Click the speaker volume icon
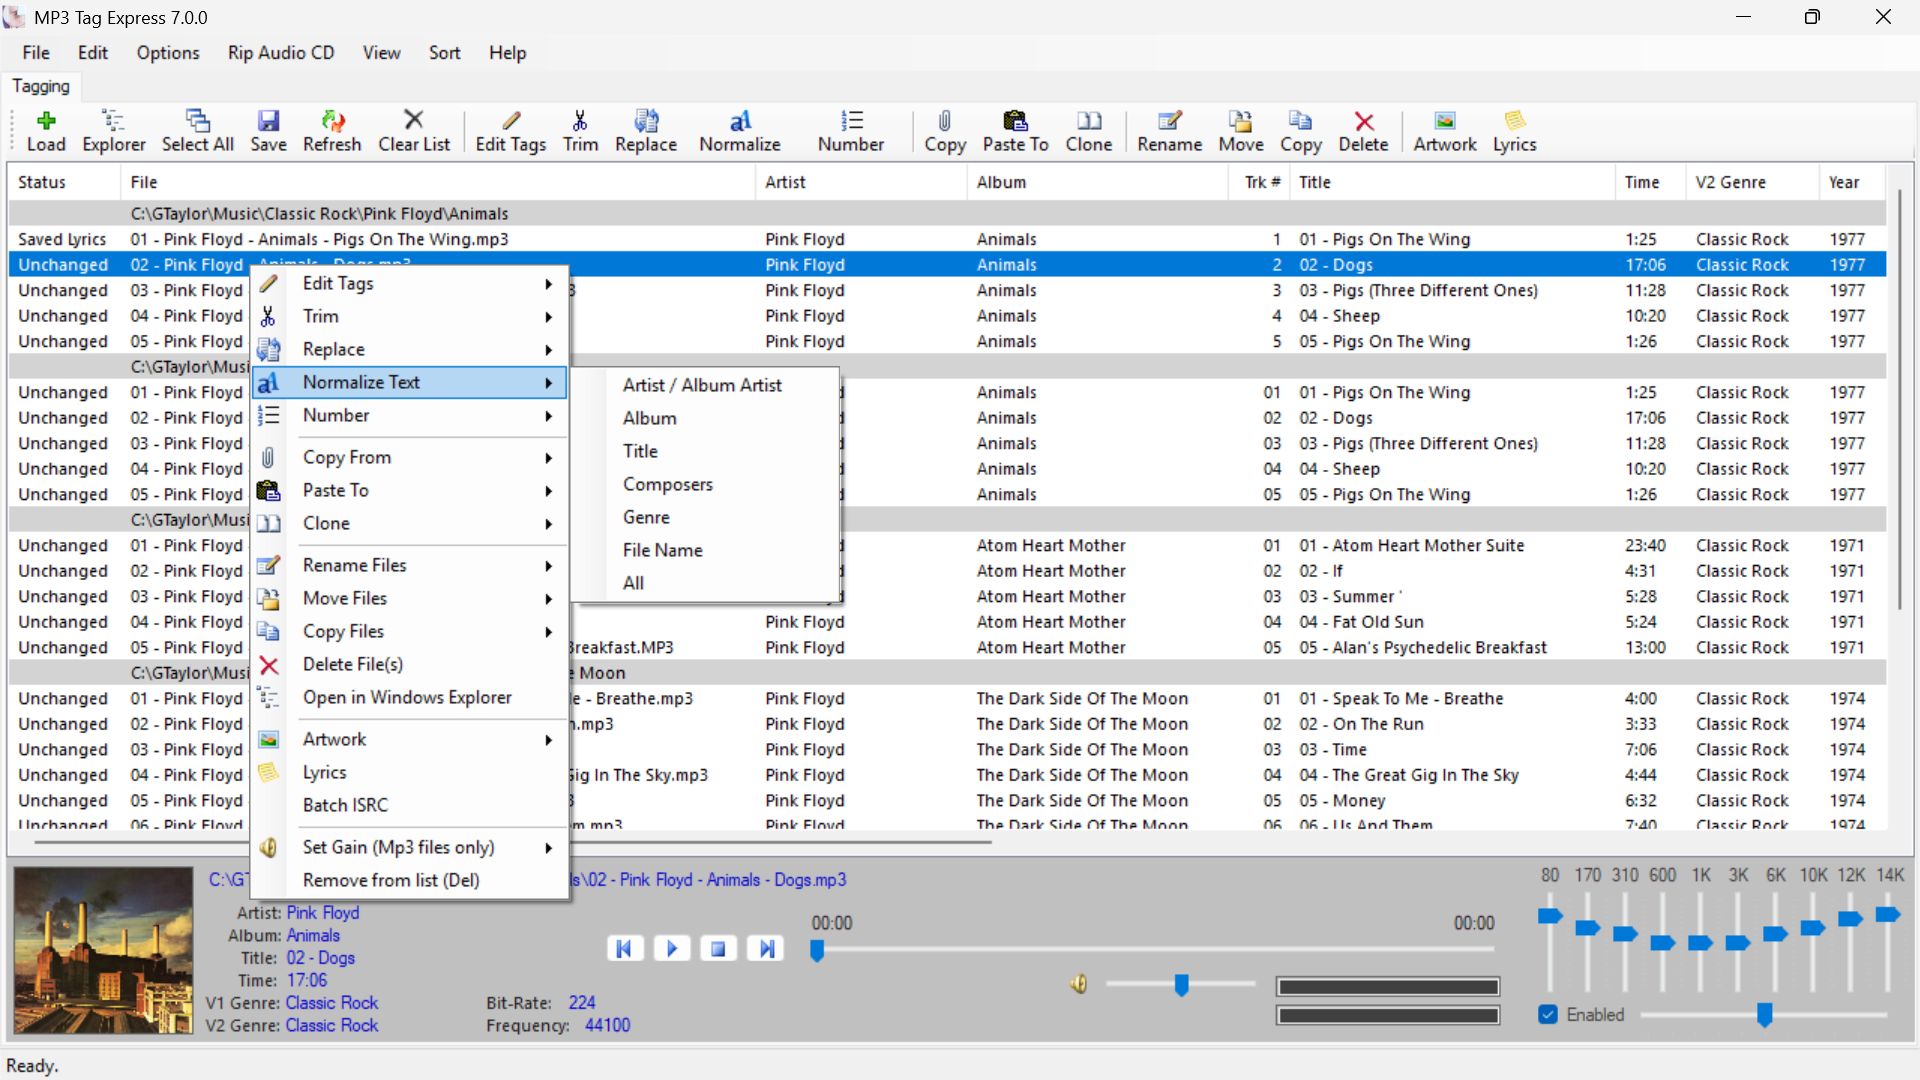 [1078, 985]
